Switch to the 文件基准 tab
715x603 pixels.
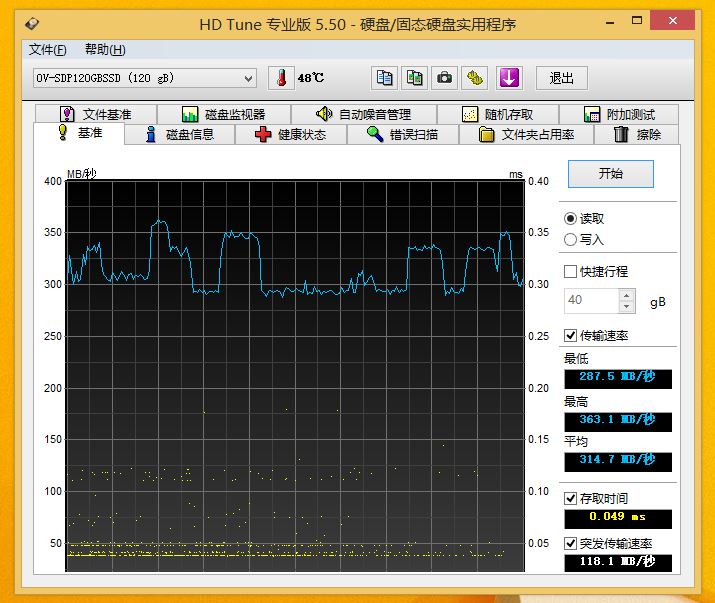click(x=96, y=114)
